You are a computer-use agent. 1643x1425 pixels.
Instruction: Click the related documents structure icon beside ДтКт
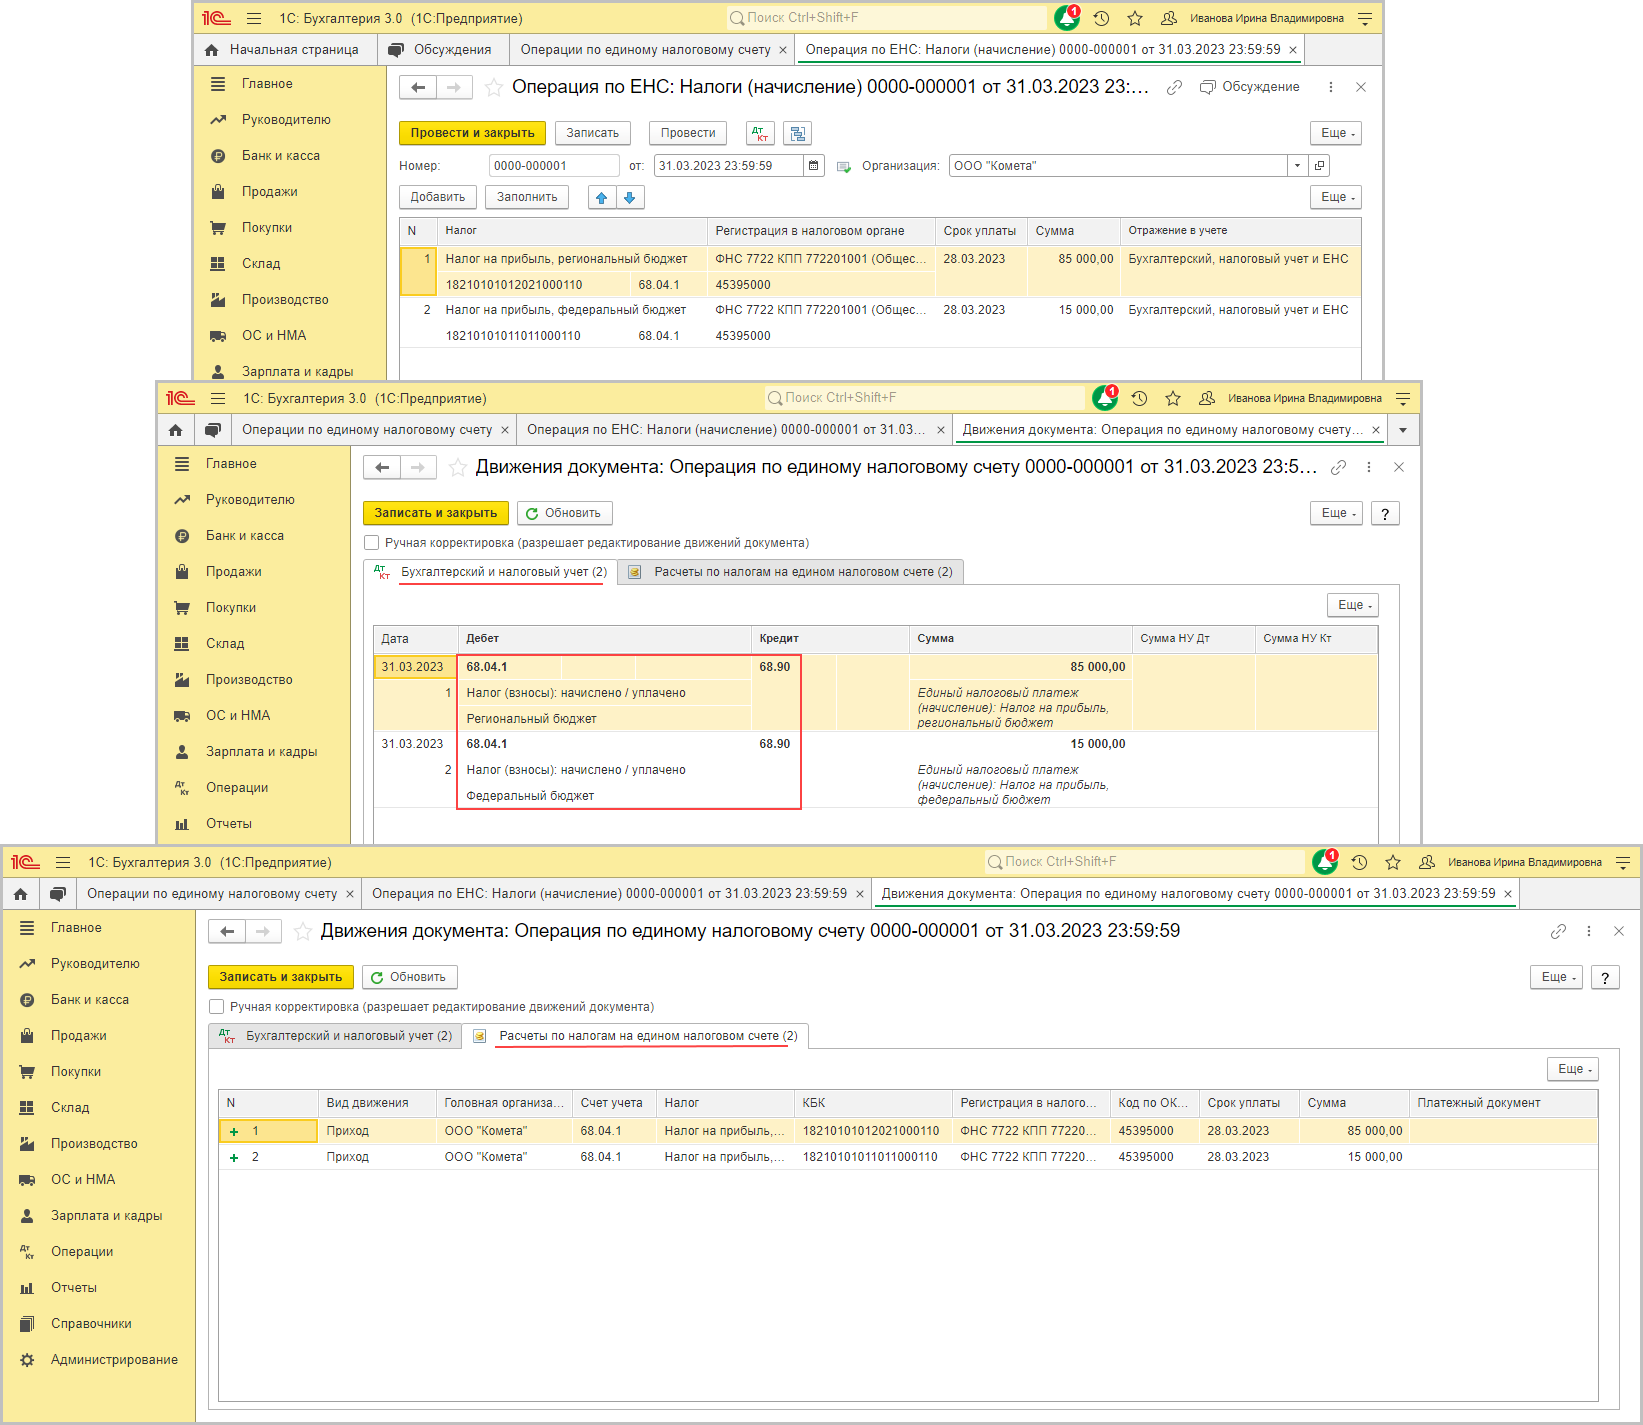(797, 133)
